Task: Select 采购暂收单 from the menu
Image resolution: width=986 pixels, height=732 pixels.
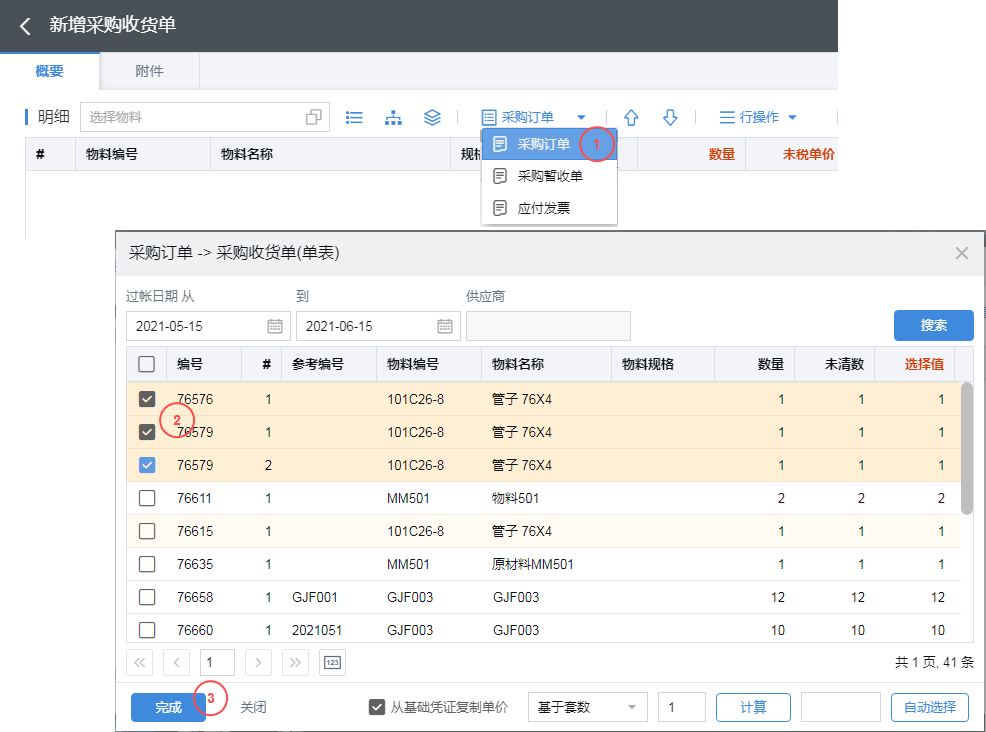Action: pos(550,176)
